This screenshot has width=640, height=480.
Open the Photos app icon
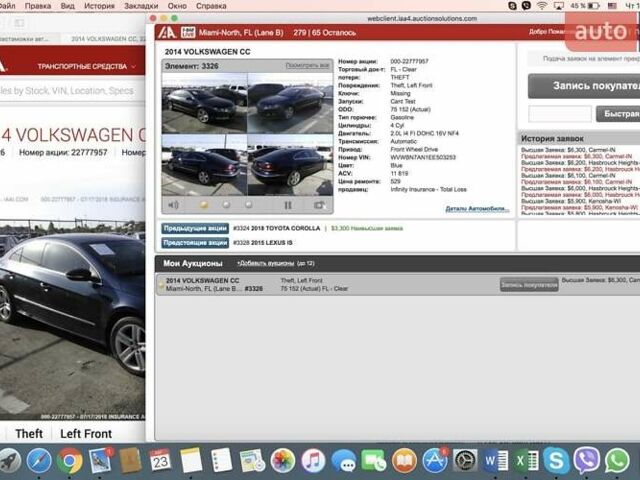(x=282, y=460)
